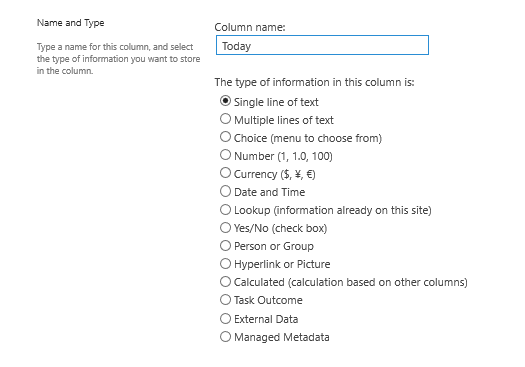Image resolution: width=525 pixels, height=367 pixels.
Task: Select Managed Metadata radio button
Action: pos(225,337)
